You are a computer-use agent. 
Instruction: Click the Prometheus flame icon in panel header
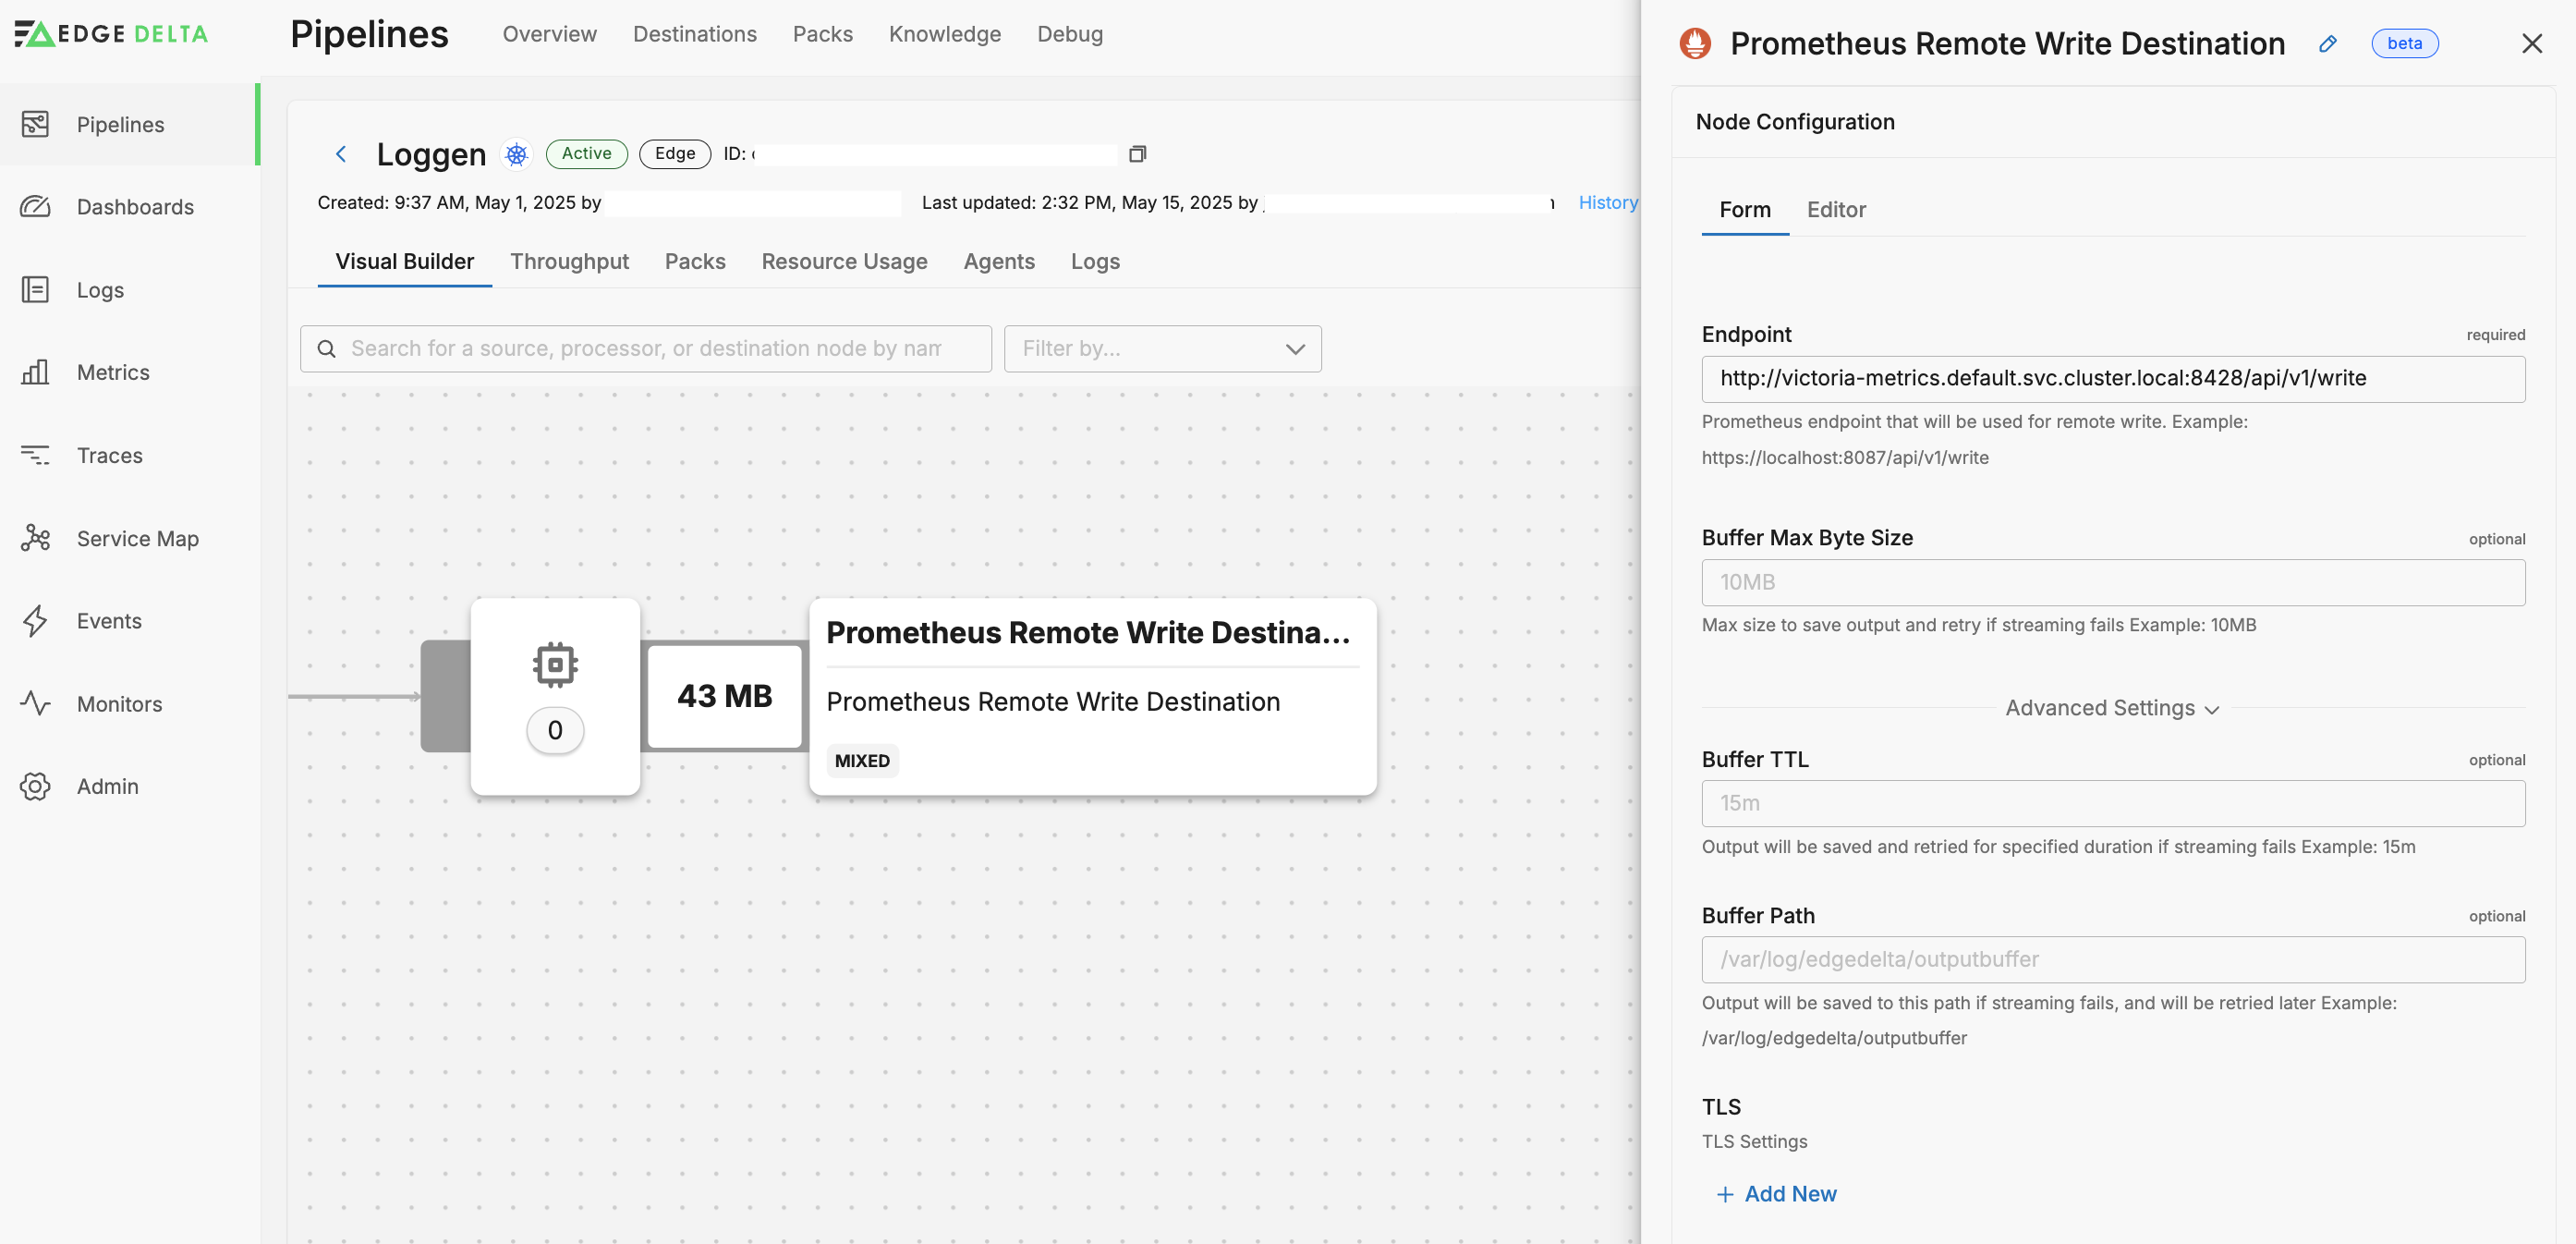click(1695, 43)
